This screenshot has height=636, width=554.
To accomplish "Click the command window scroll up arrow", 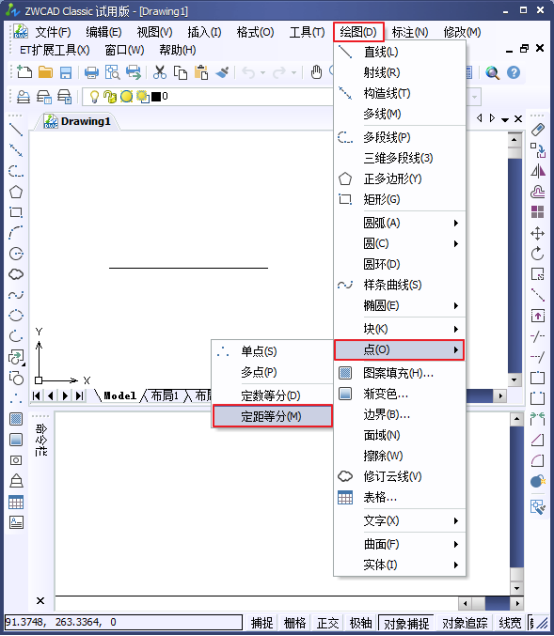I will click(517, 419).
